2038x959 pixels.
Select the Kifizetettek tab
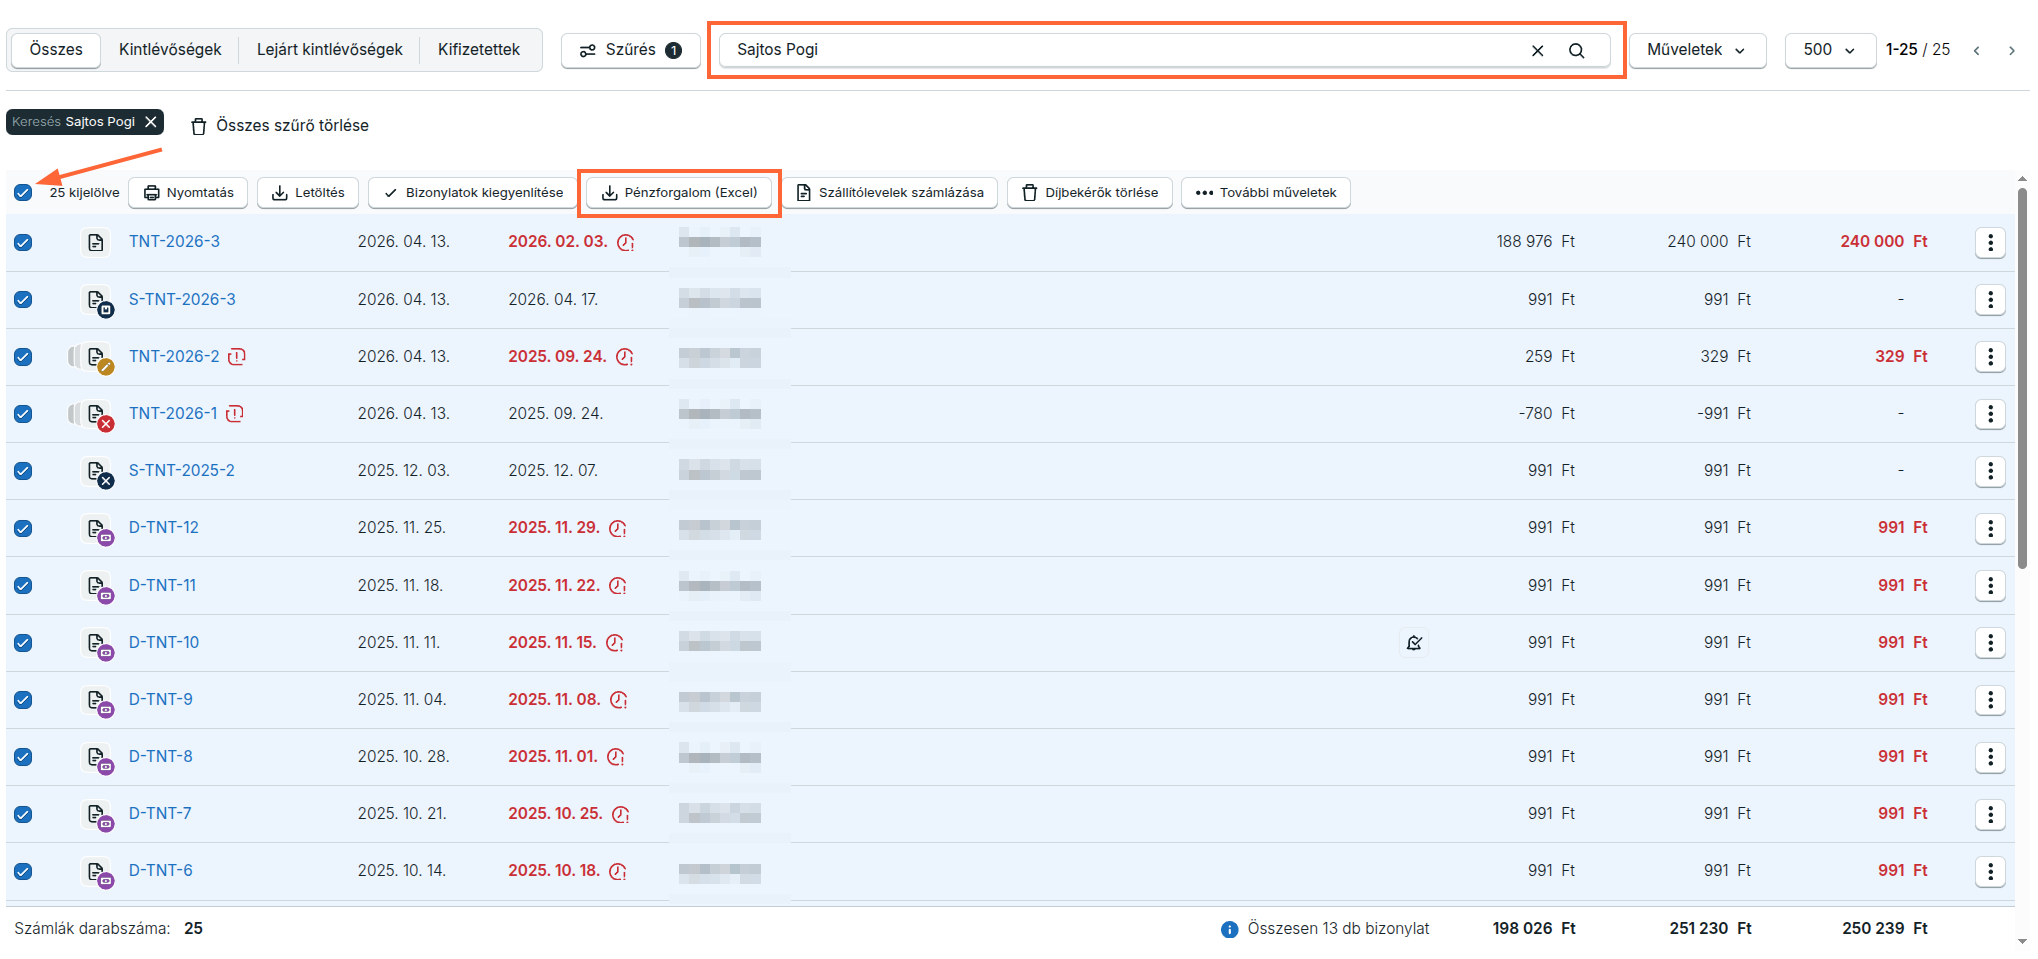[x=478, y=50]
